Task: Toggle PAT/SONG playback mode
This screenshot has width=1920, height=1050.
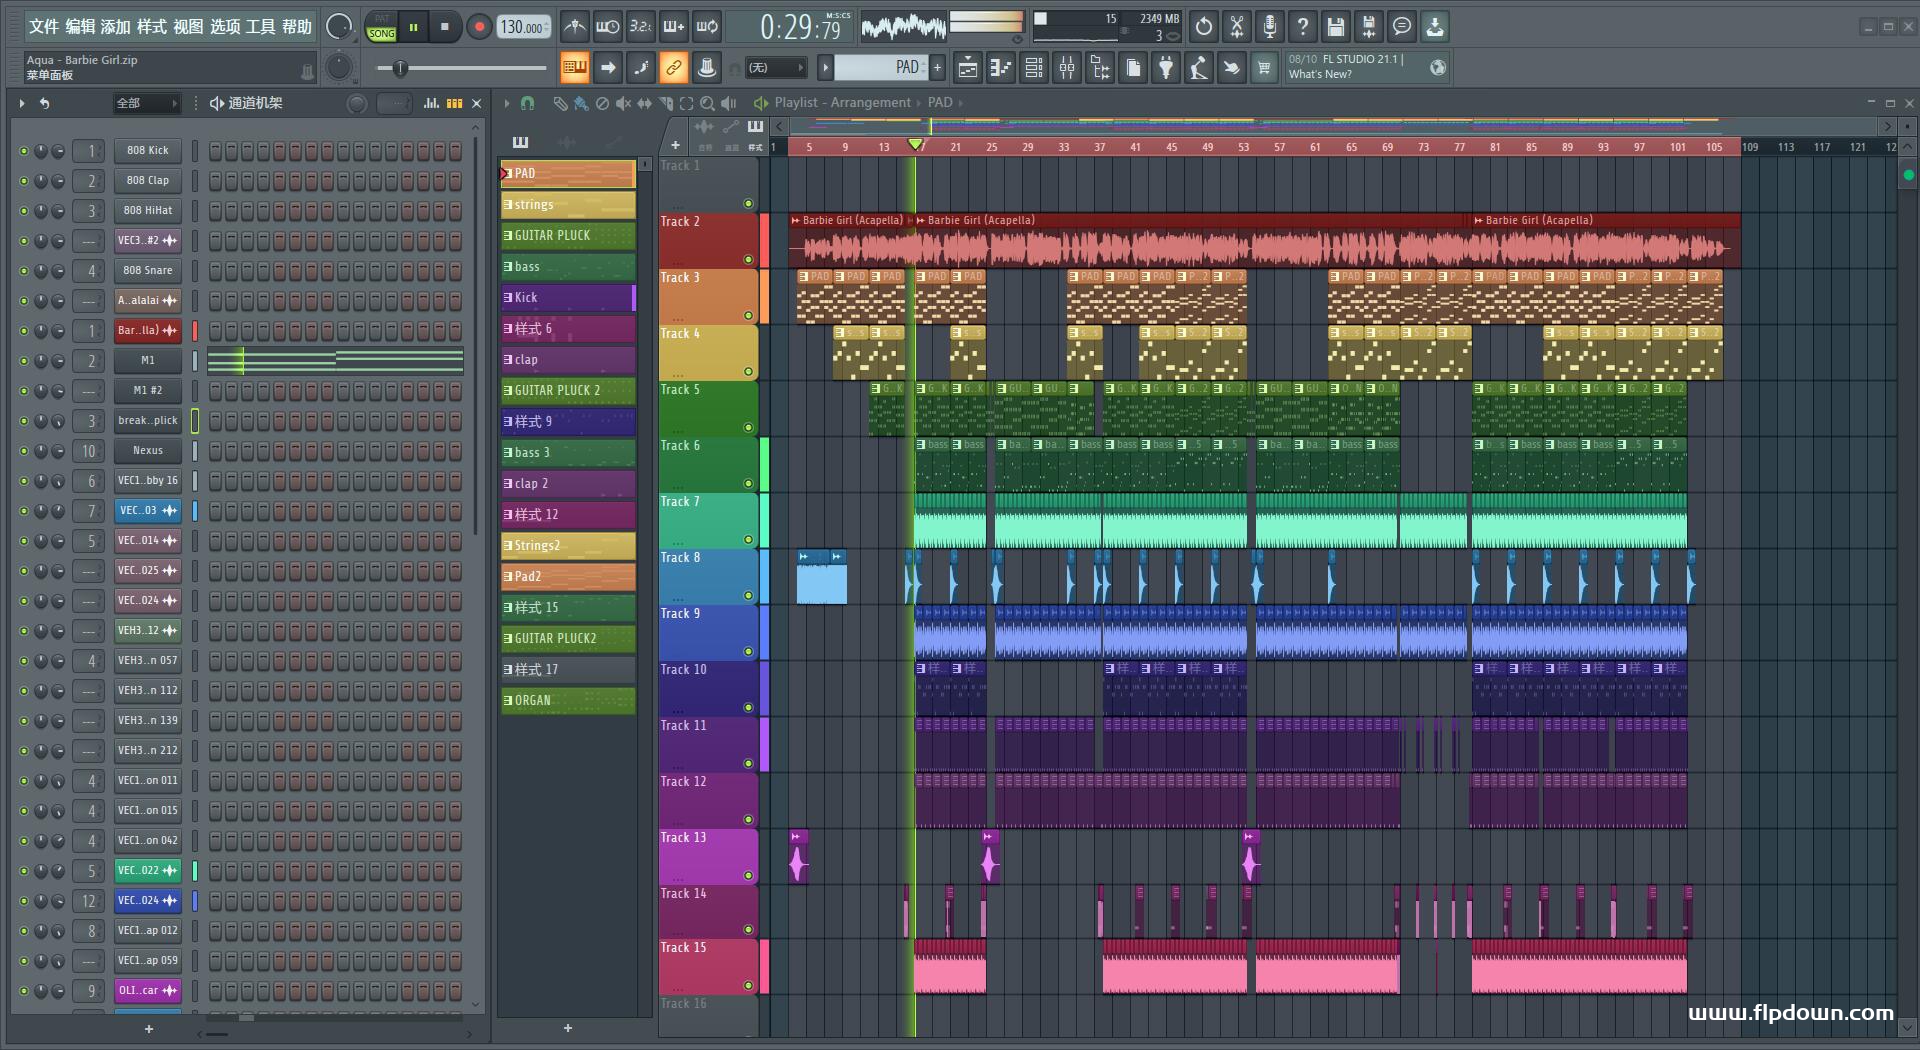Action: (381, 27)
